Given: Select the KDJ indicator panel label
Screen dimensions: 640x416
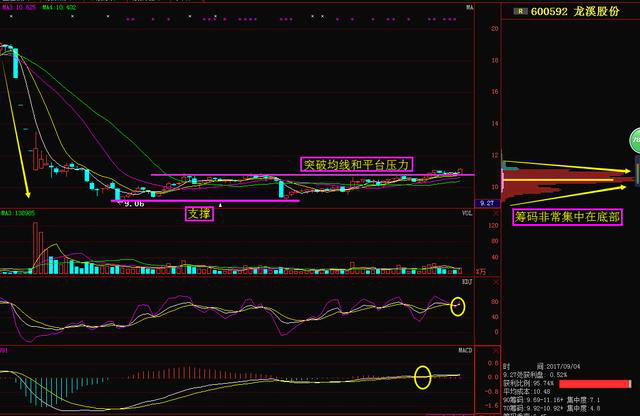Looking at the screenshot, I should [466, 283].
